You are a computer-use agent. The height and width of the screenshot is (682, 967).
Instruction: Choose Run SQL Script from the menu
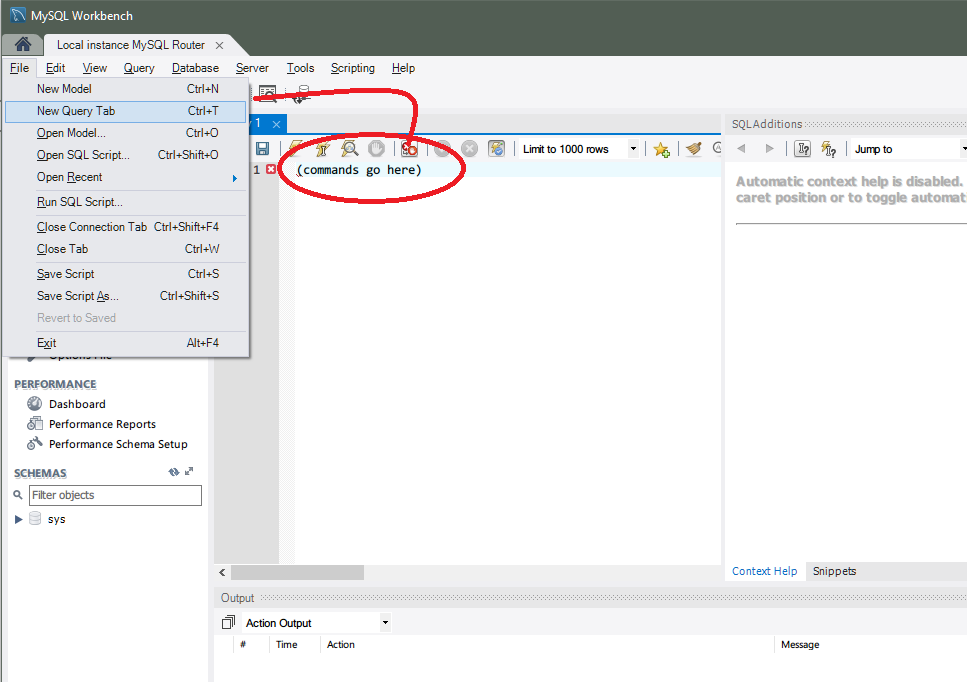click(x=80, y=202)
